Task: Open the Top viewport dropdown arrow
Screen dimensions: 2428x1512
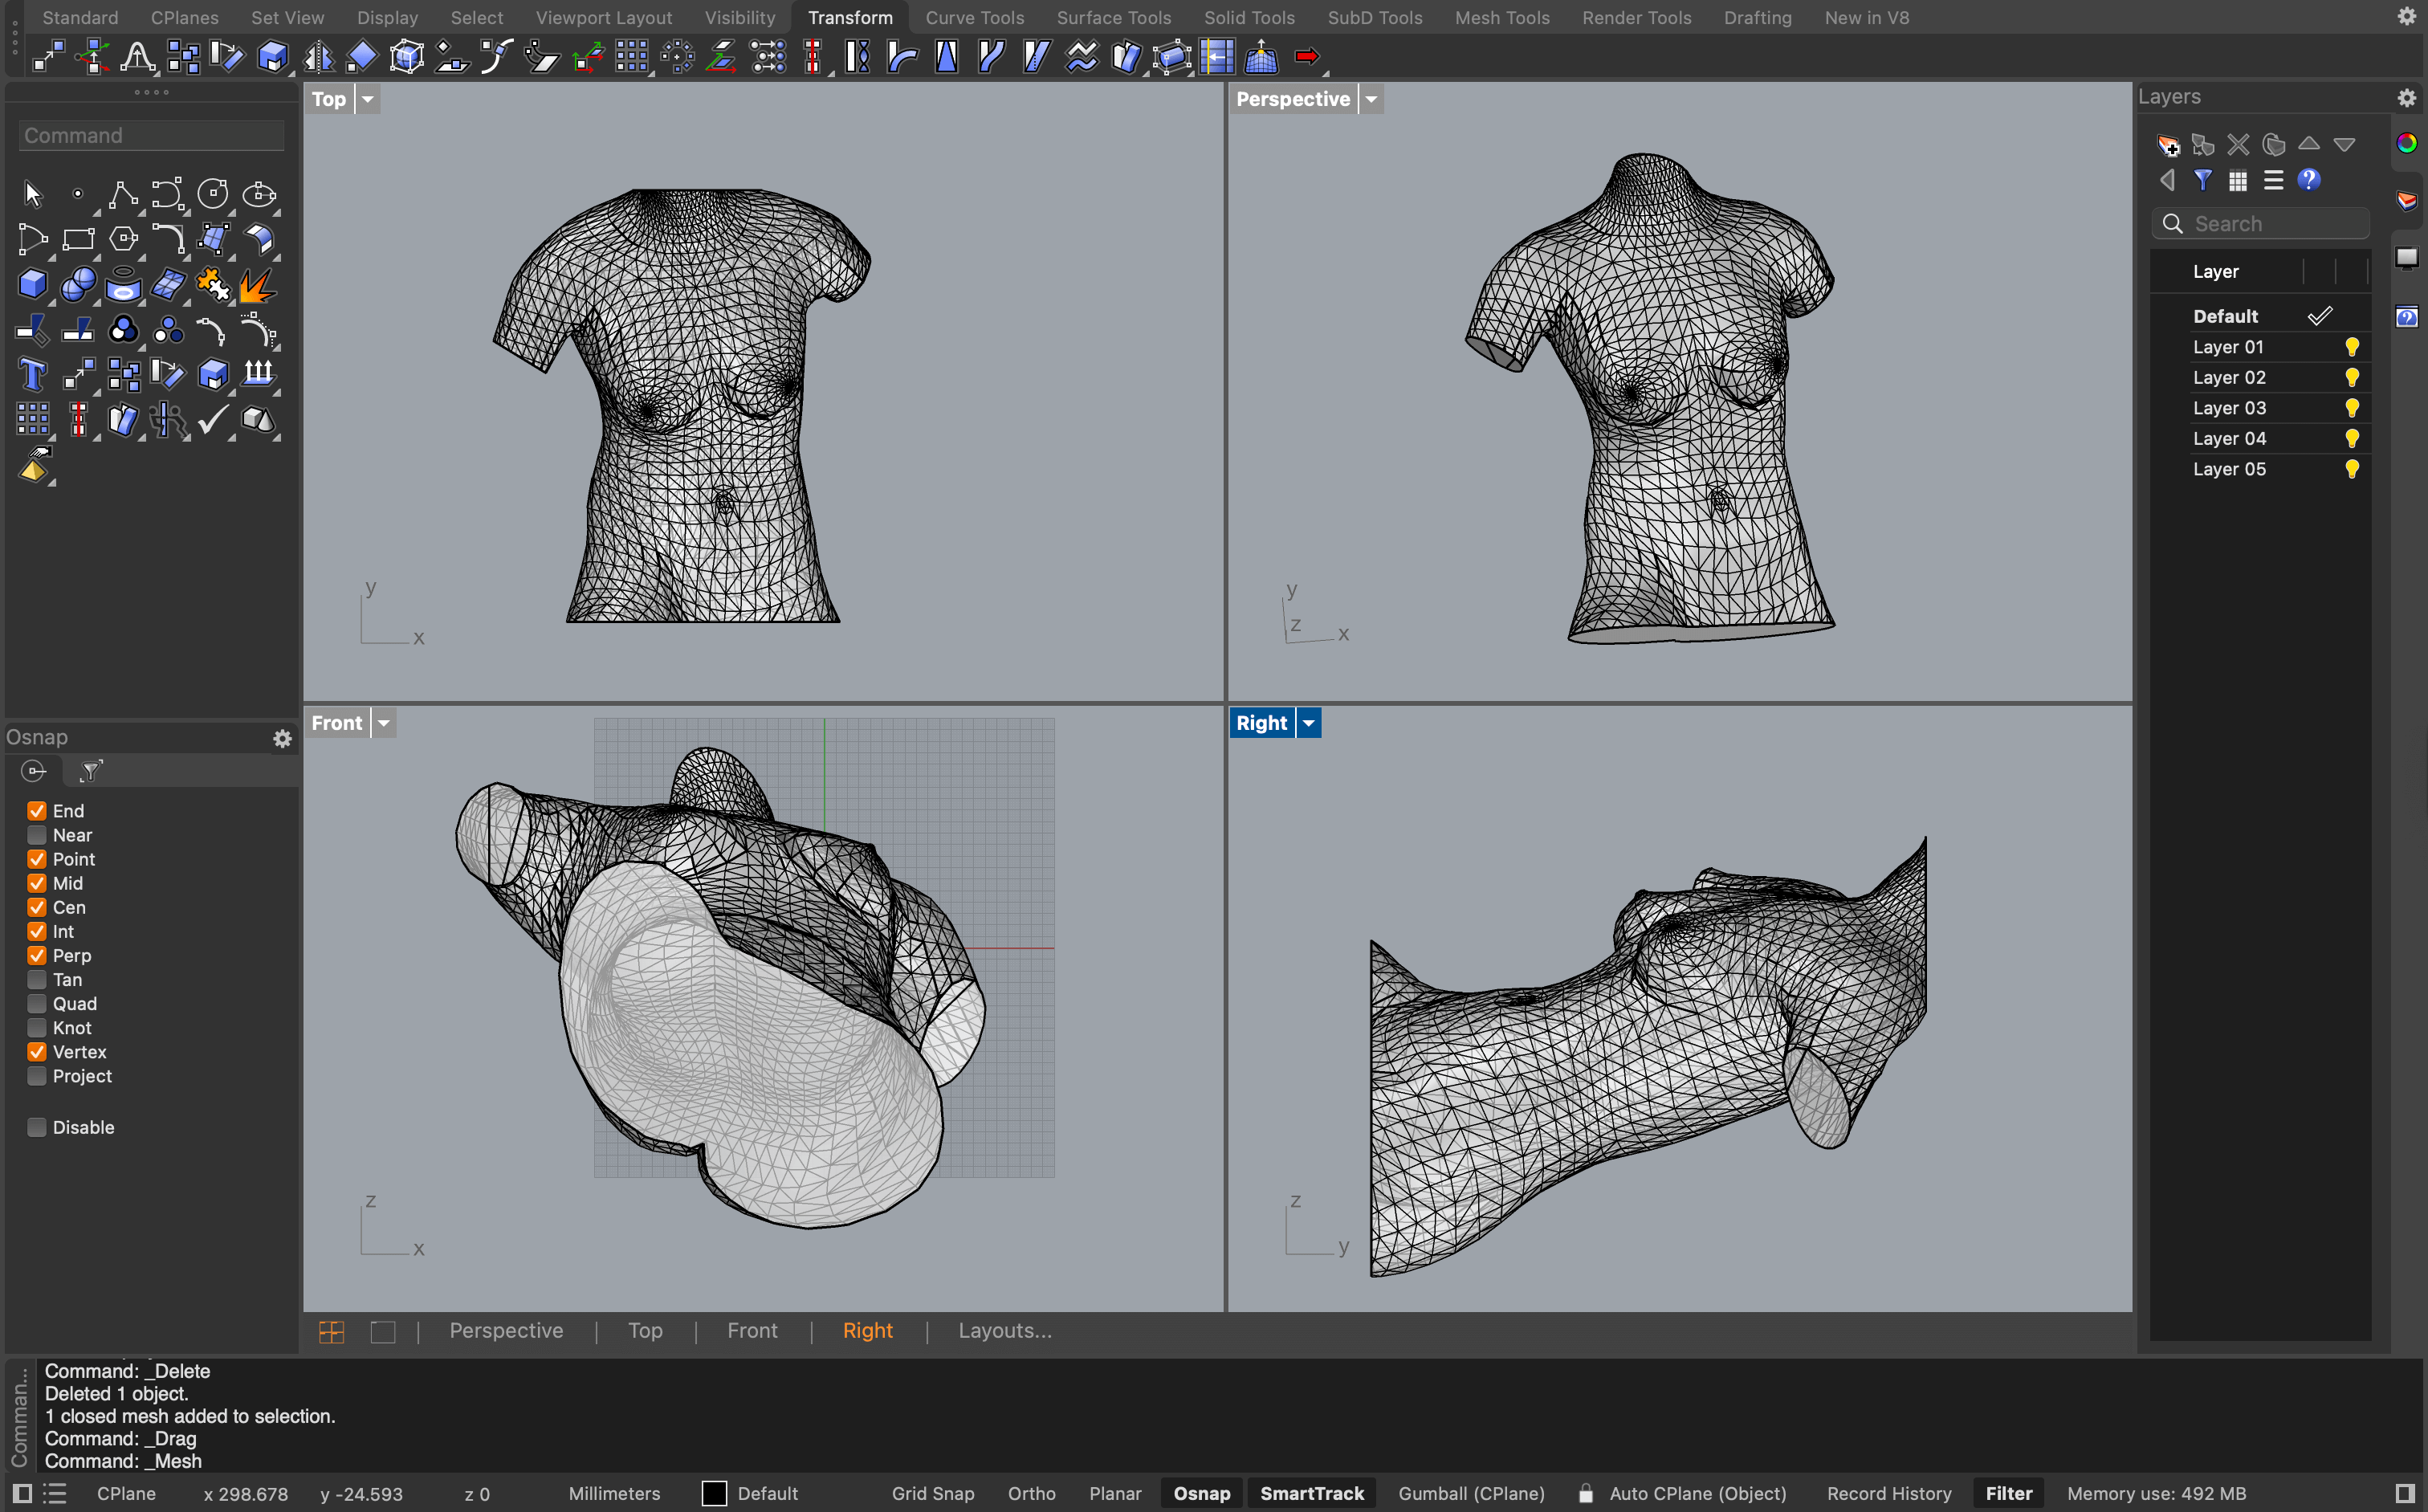Action: click(x=367, y=99)
